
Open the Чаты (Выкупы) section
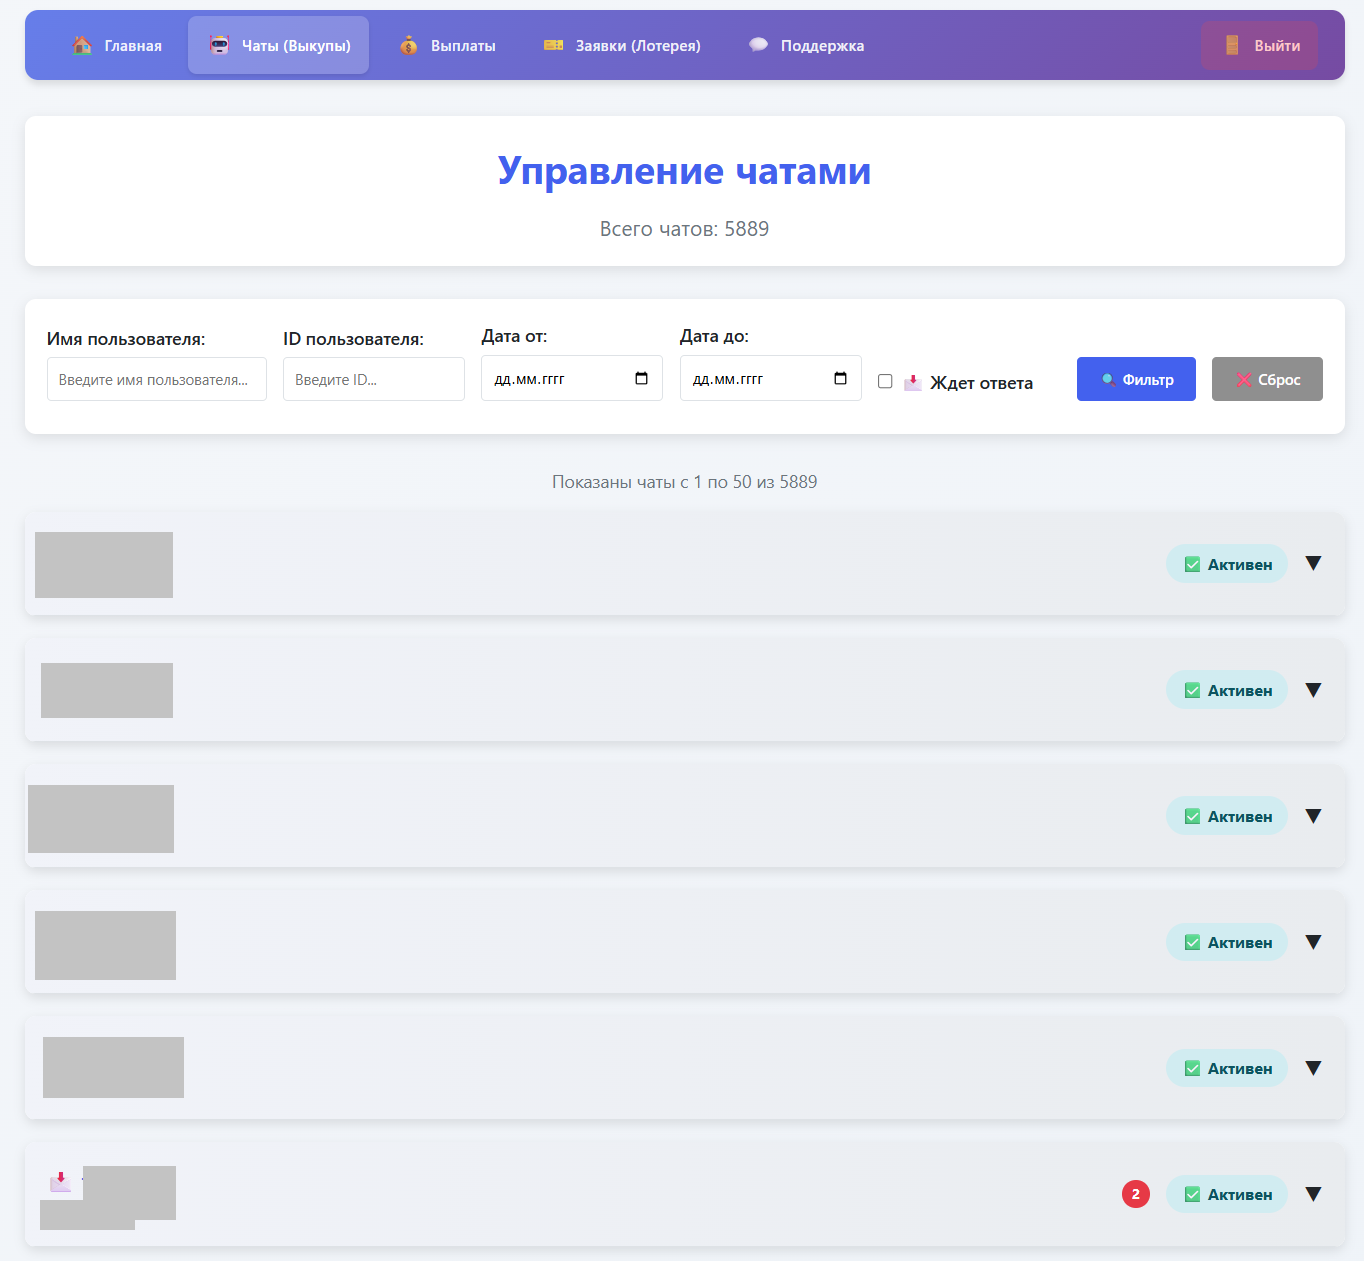279,45
